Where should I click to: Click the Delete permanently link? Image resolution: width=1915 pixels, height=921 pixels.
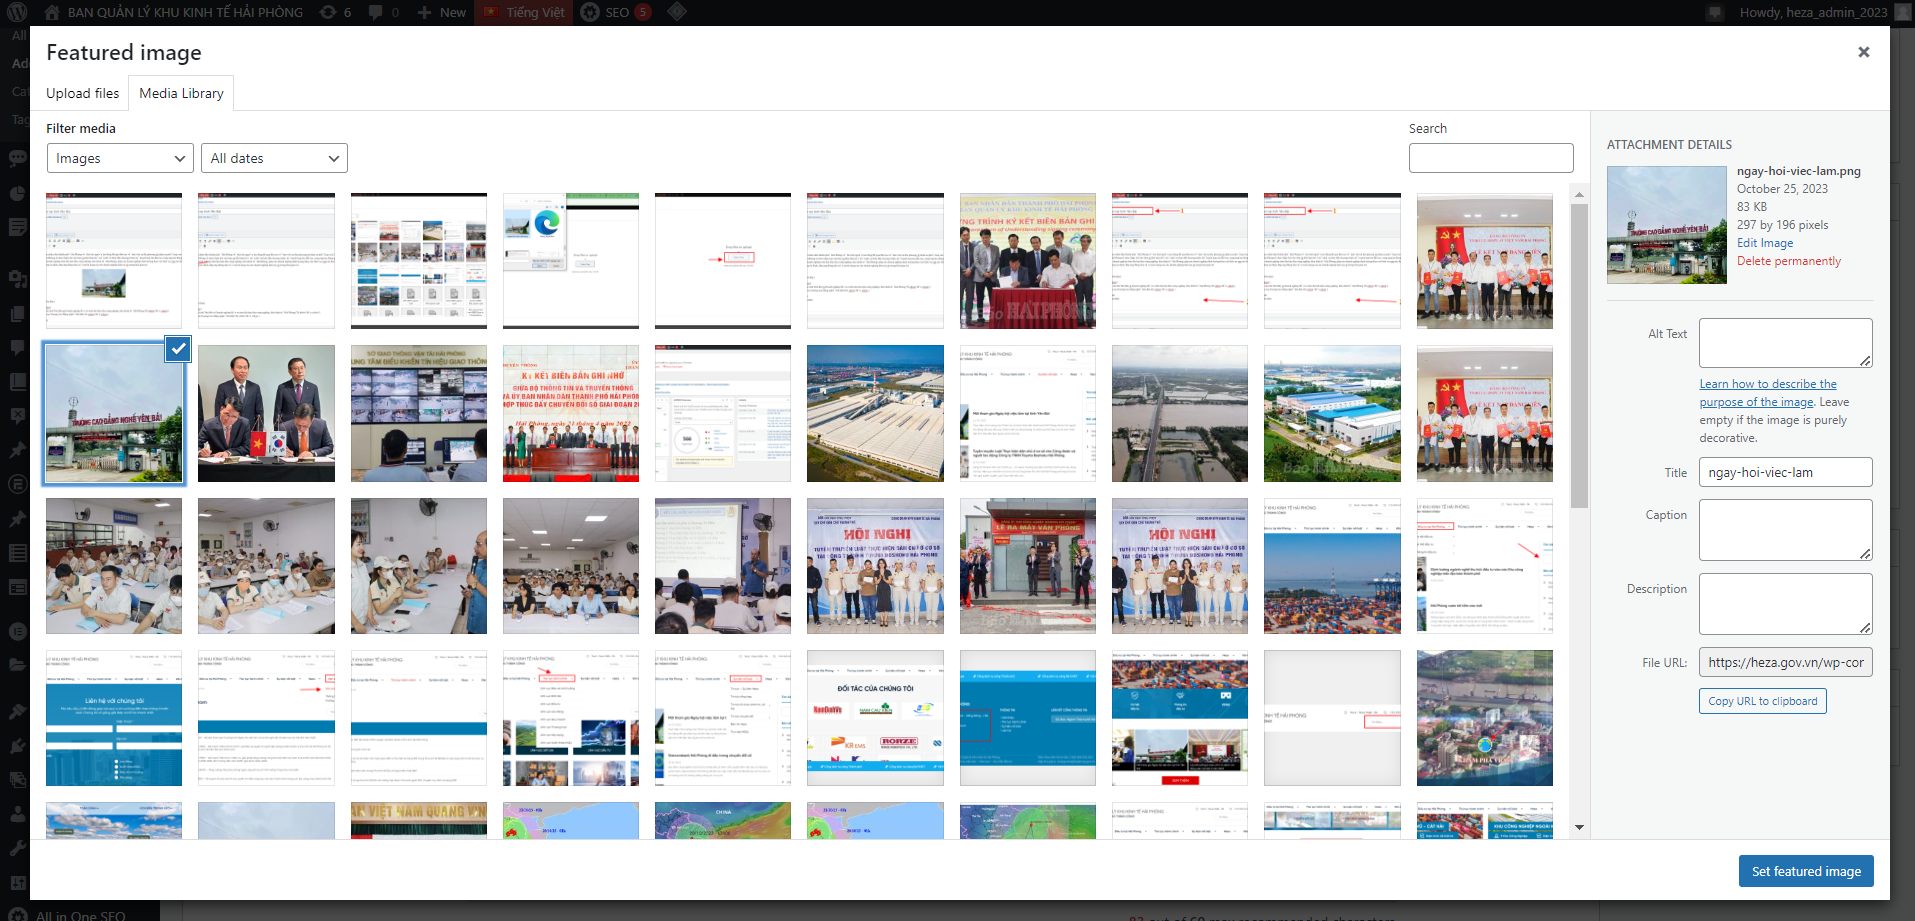point(1788,261)
